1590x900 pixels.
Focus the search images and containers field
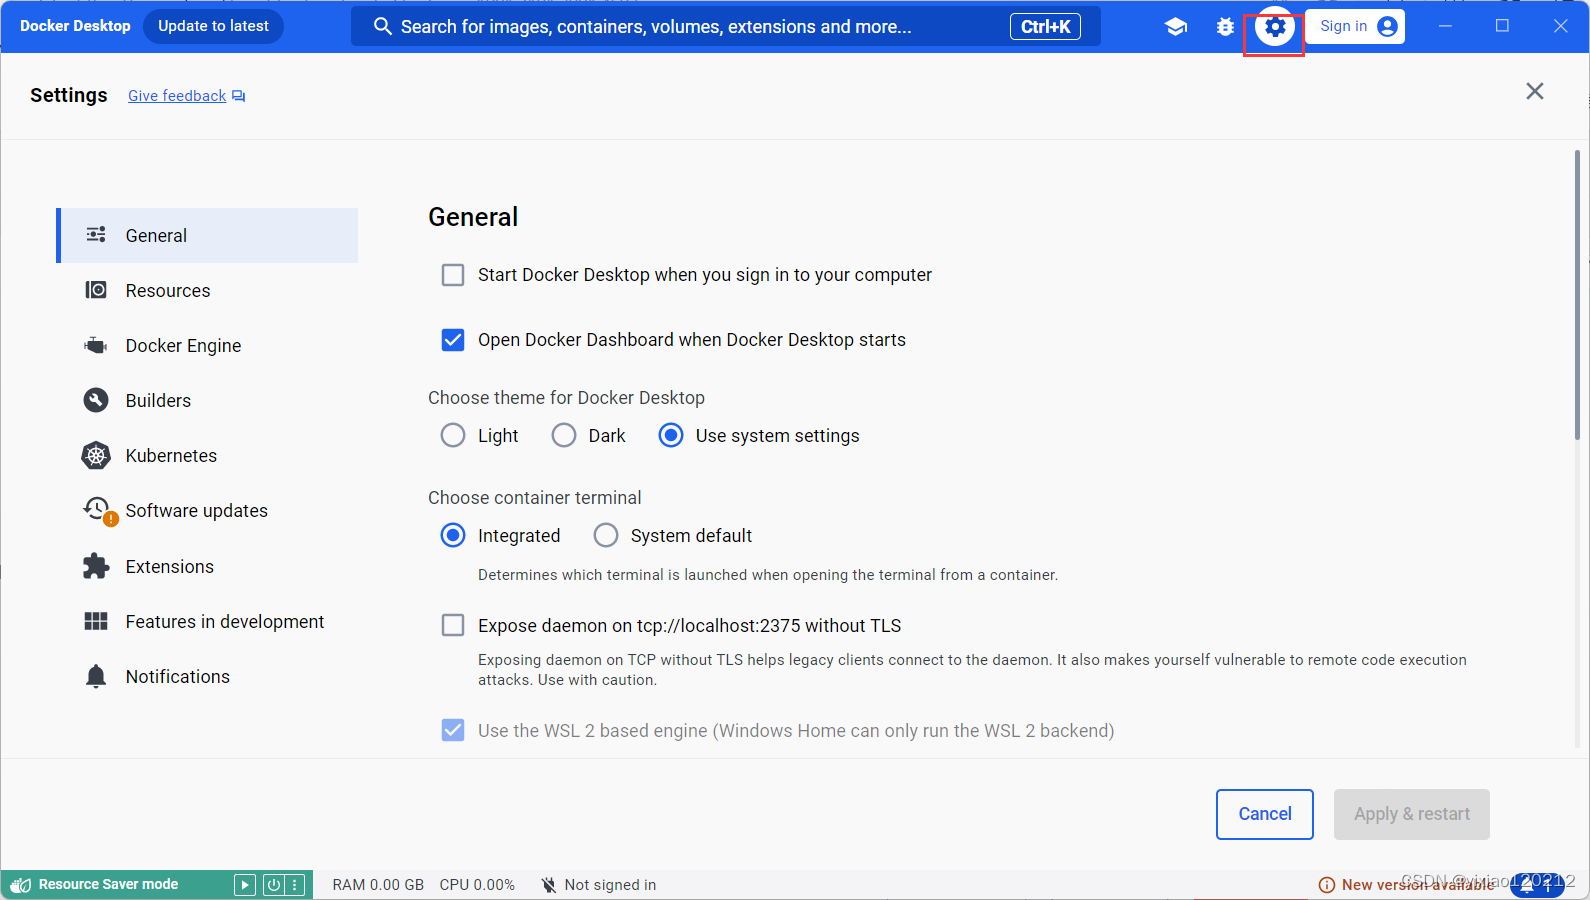tap(726, 26)
